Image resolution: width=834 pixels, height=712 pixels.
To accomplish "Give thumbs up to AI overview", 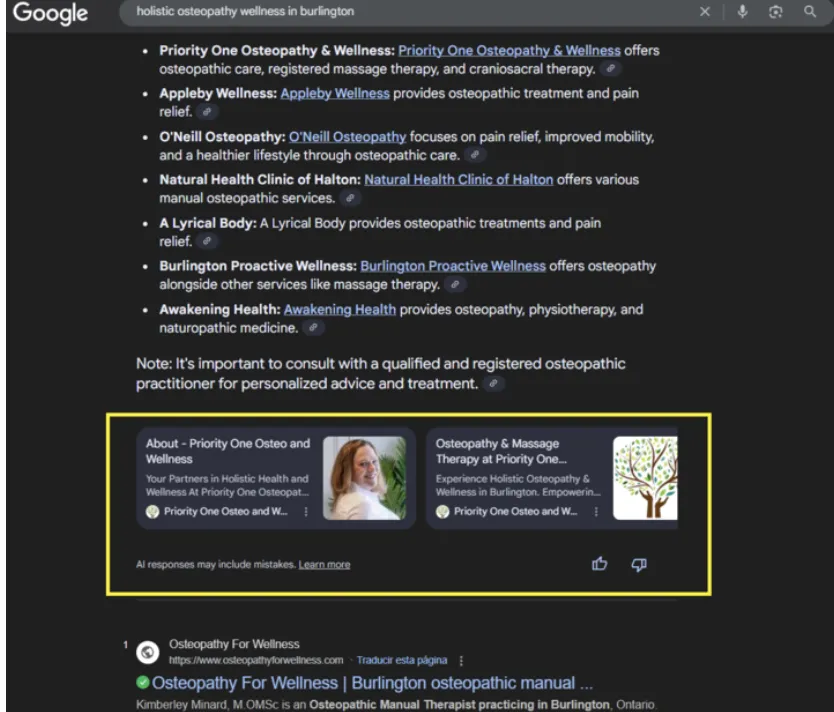I will [599, 564].
